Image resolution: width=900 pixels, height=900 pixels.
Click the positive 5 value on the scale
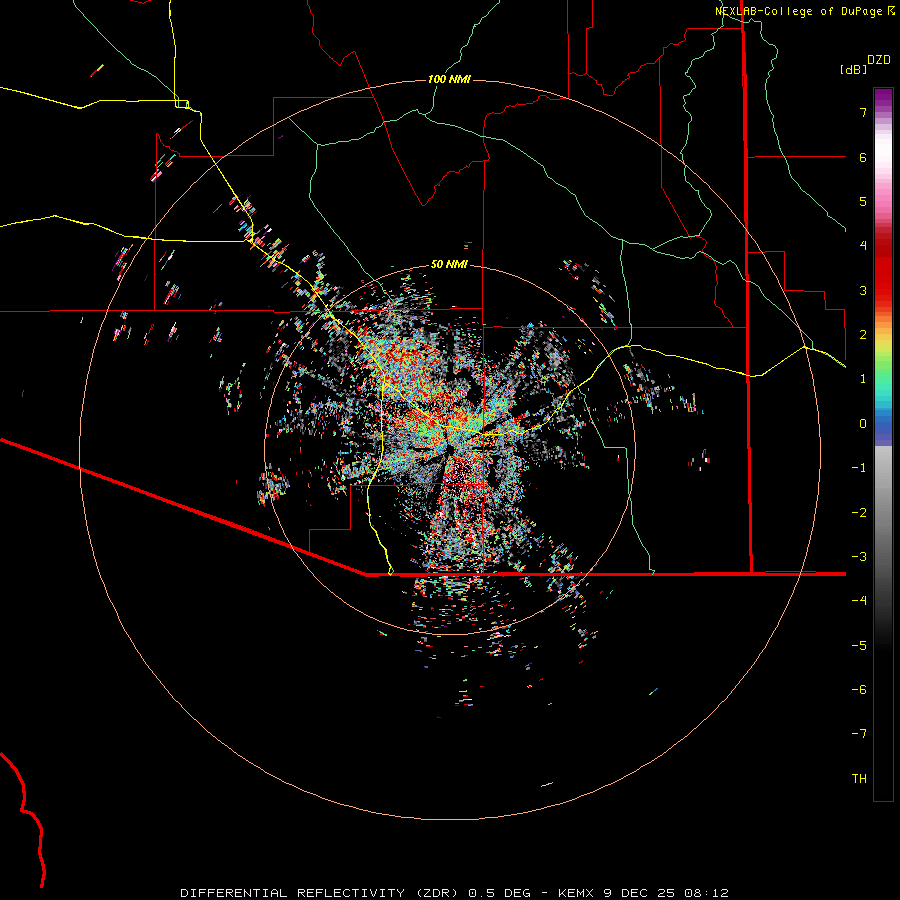point(863,201)
